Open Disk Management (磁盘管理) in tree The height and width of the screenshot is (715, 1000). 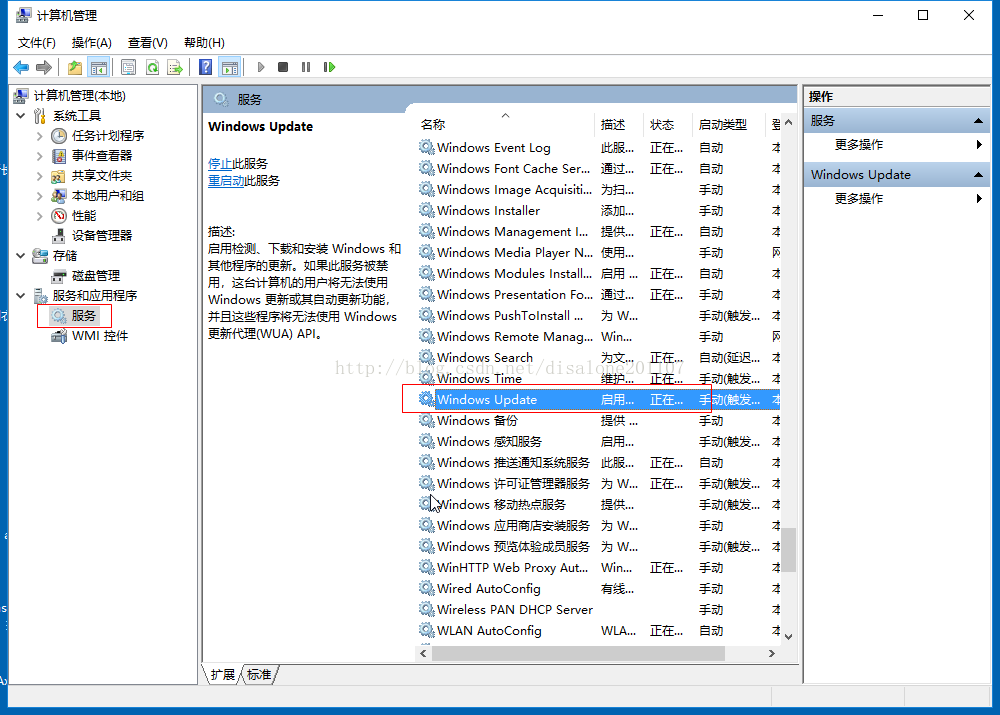(x=96, y=276)
